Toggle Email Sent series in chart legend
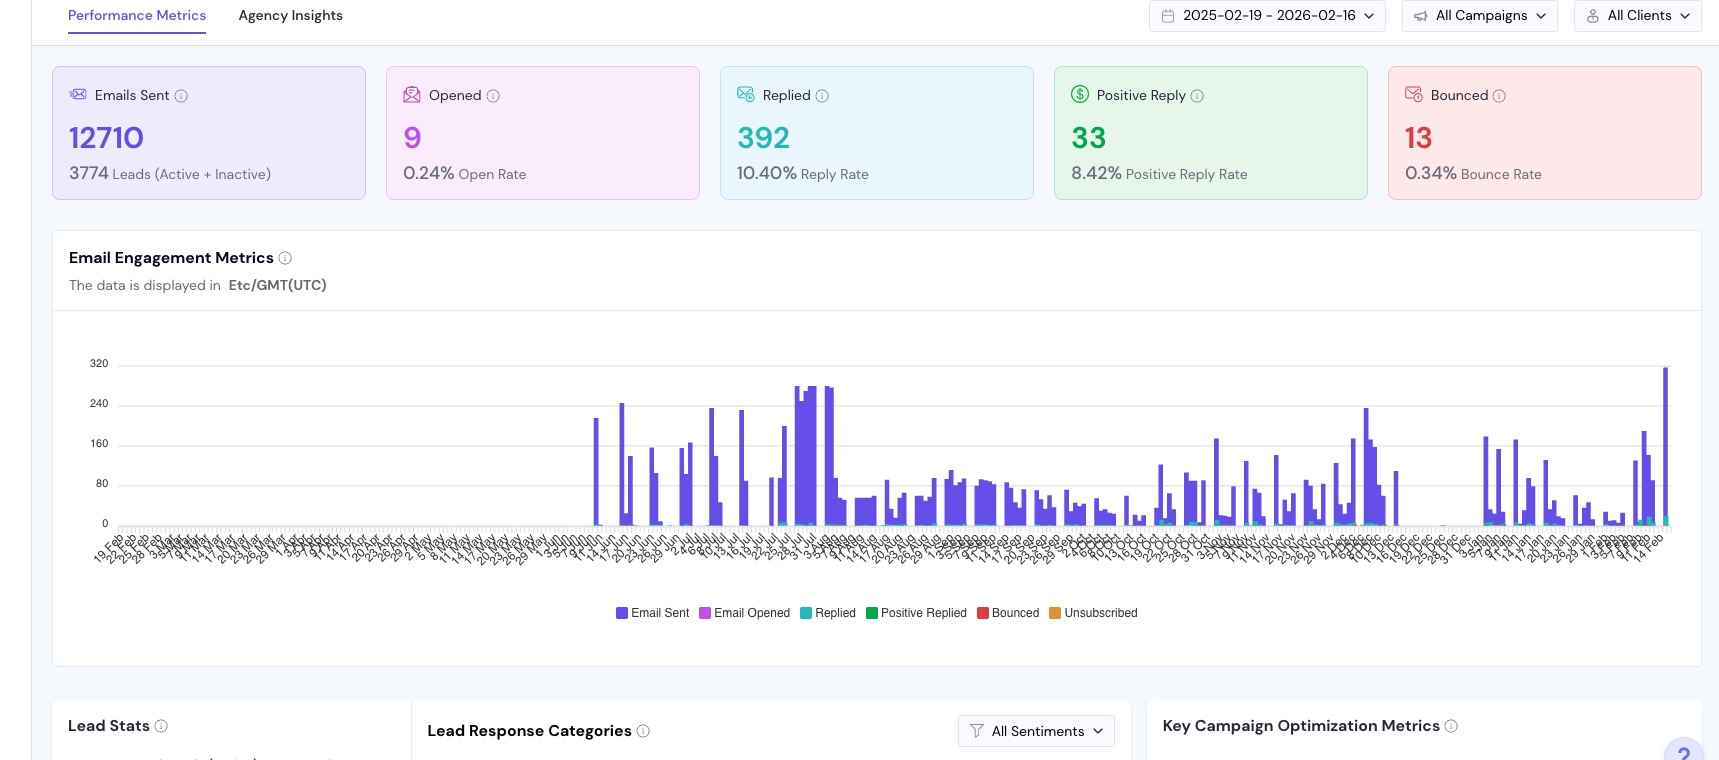Viewport: 1719px width, 760px height. tap(652, 613)
